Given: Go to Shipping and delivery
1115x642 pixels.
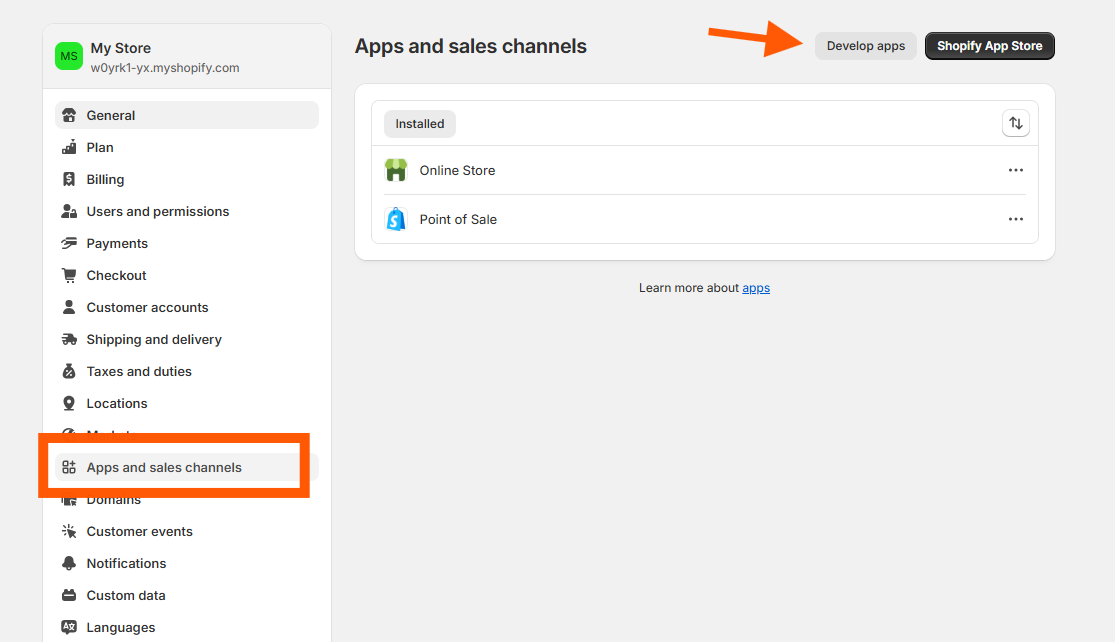Looking at the screenshot, I should point(186,339).
